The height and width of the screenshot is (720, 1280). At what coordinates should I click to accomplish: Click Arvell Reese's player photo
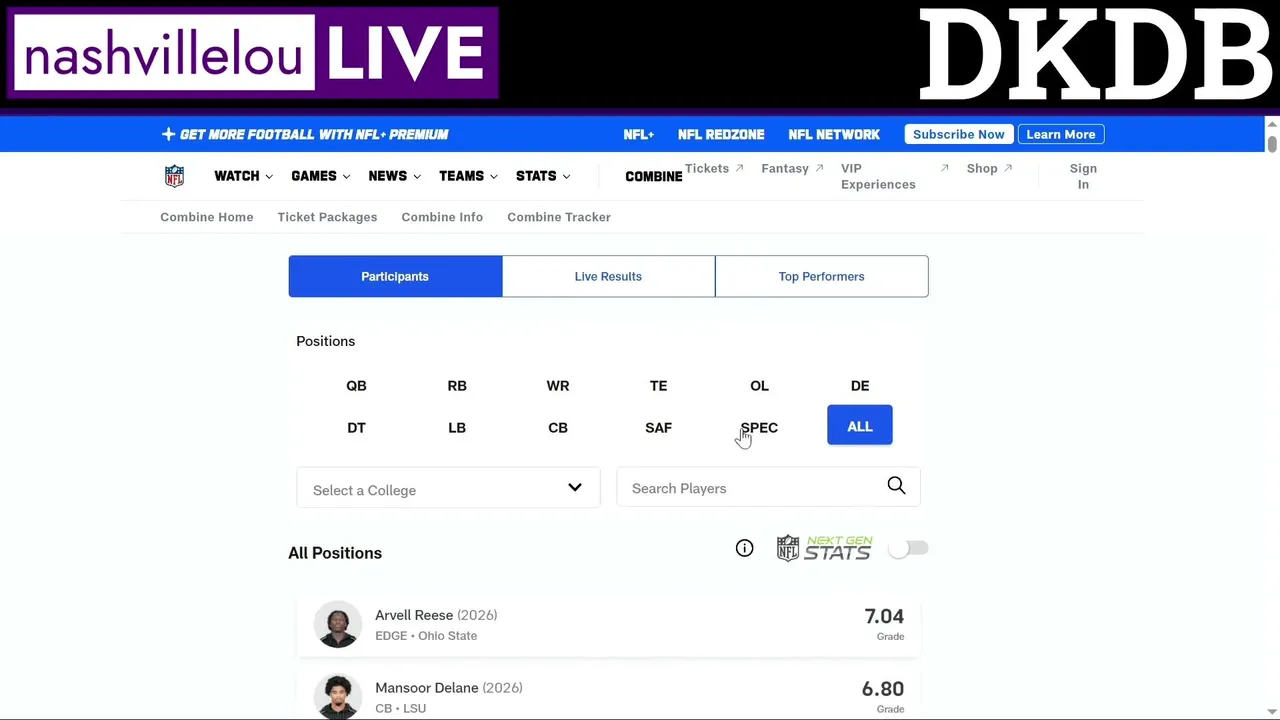point(338,624)
